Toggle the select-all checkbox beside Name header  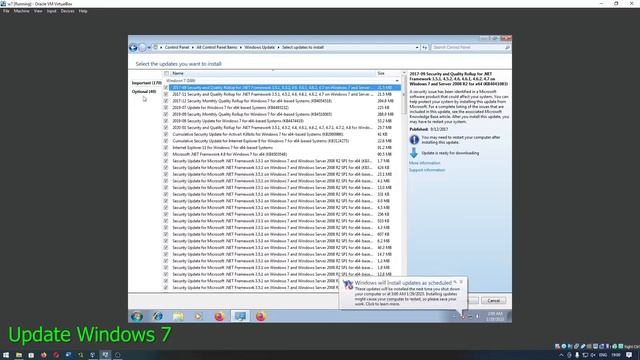(x=166, y=73)
